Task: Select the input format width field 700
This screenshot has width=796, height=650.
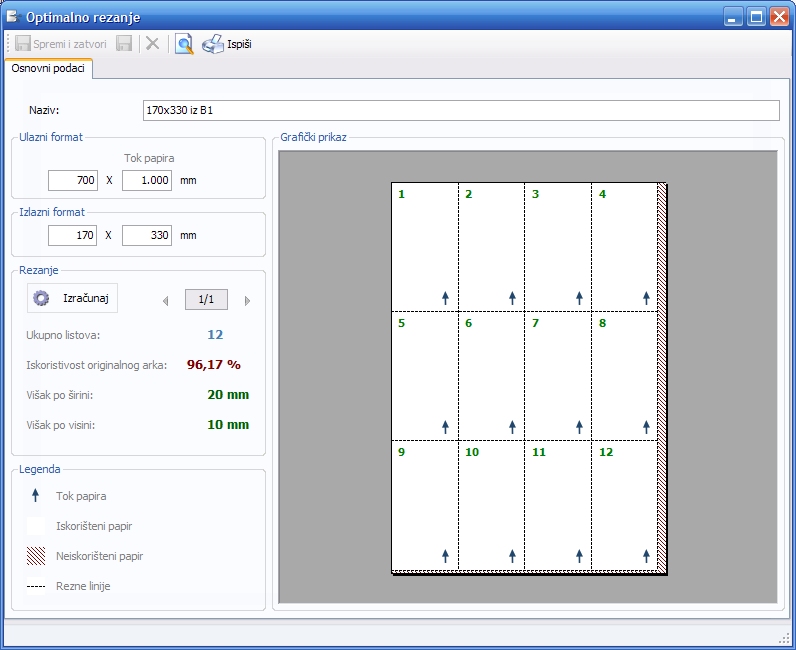Action: click(x=73, y=180)
